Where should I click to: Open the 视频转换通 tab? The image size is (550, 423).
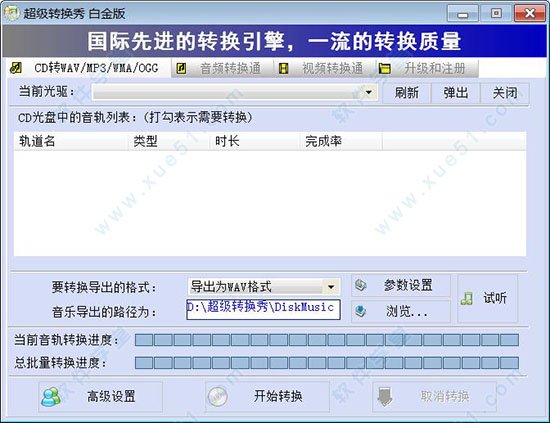point(324,68)
